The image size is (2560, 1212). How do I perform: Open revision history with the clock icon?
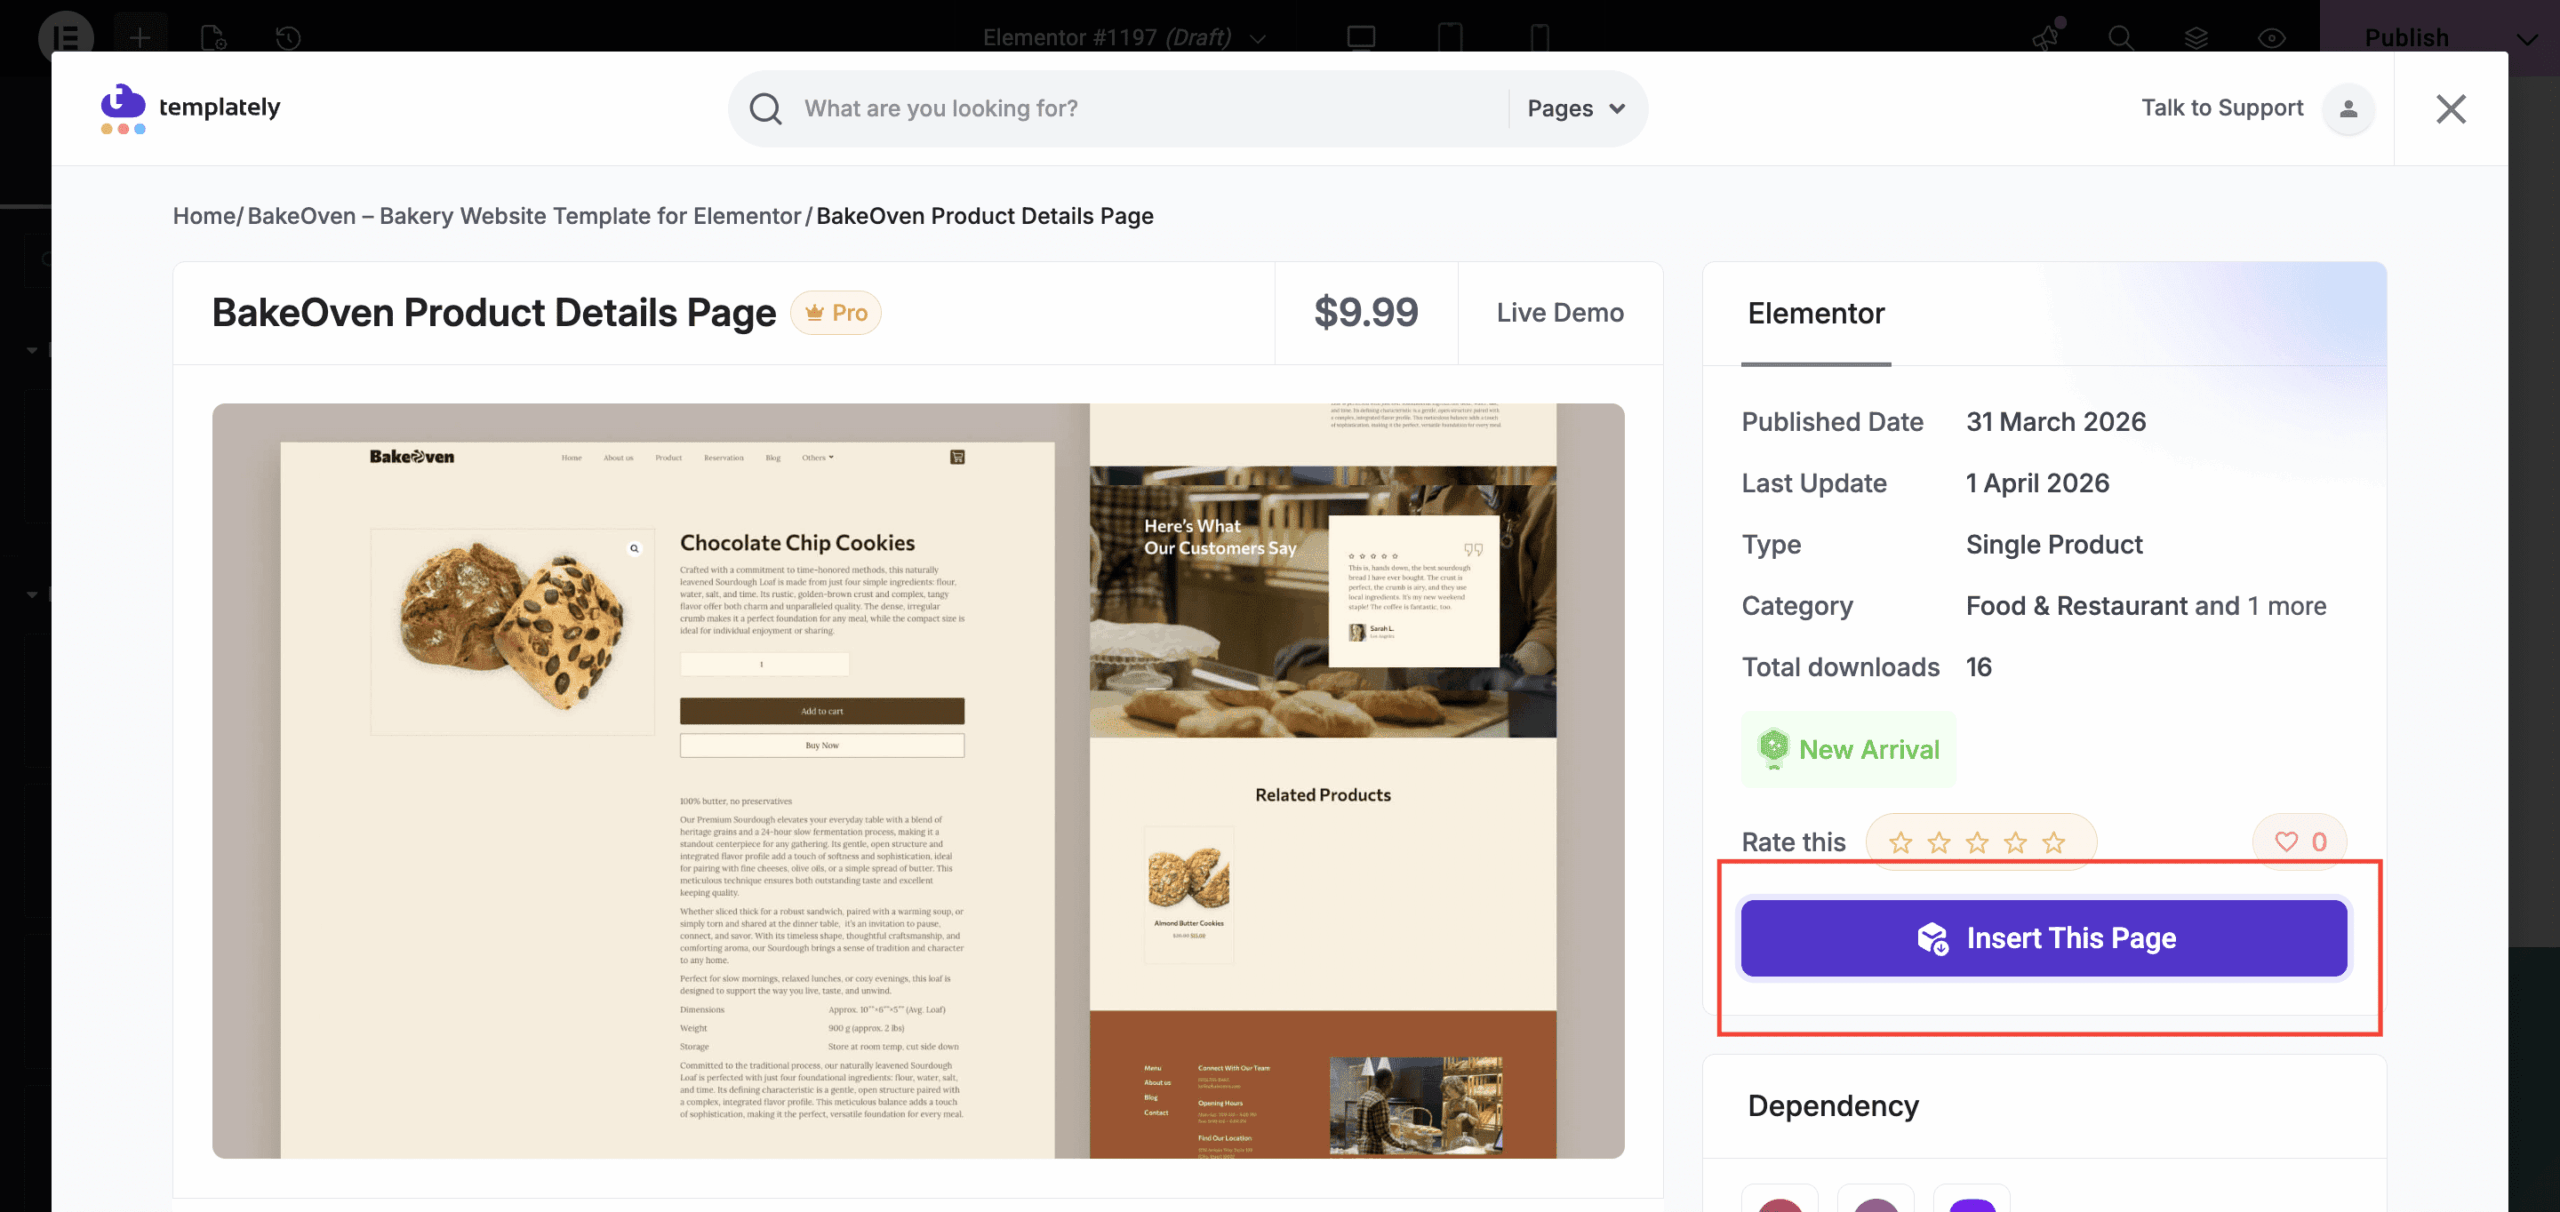[x=287, y=38]
